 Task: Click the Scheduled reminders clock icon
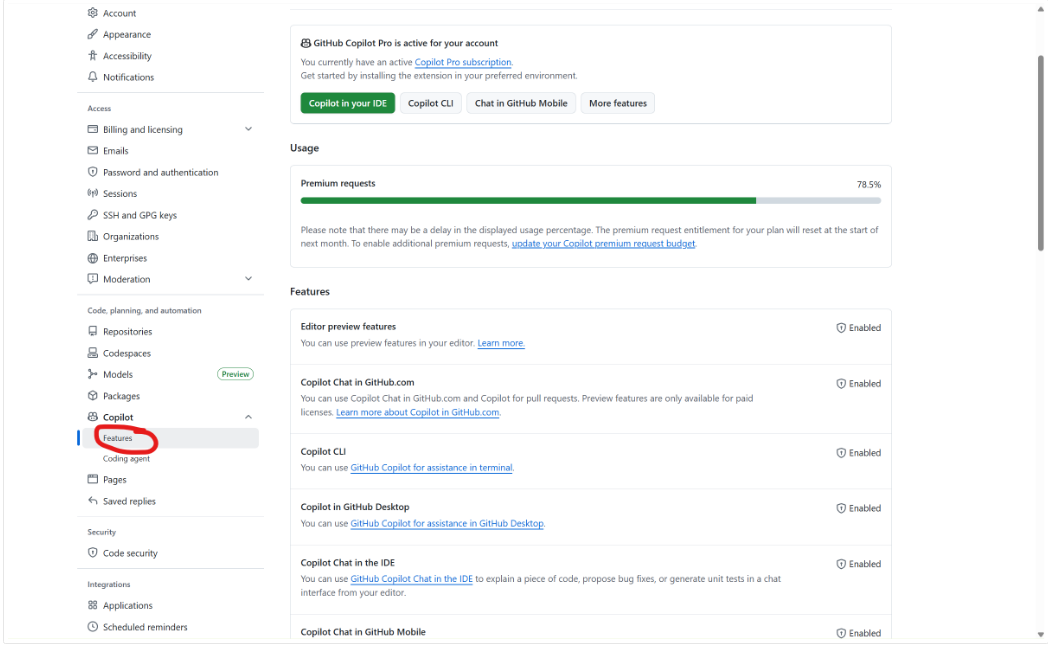(x=93, y=627)
